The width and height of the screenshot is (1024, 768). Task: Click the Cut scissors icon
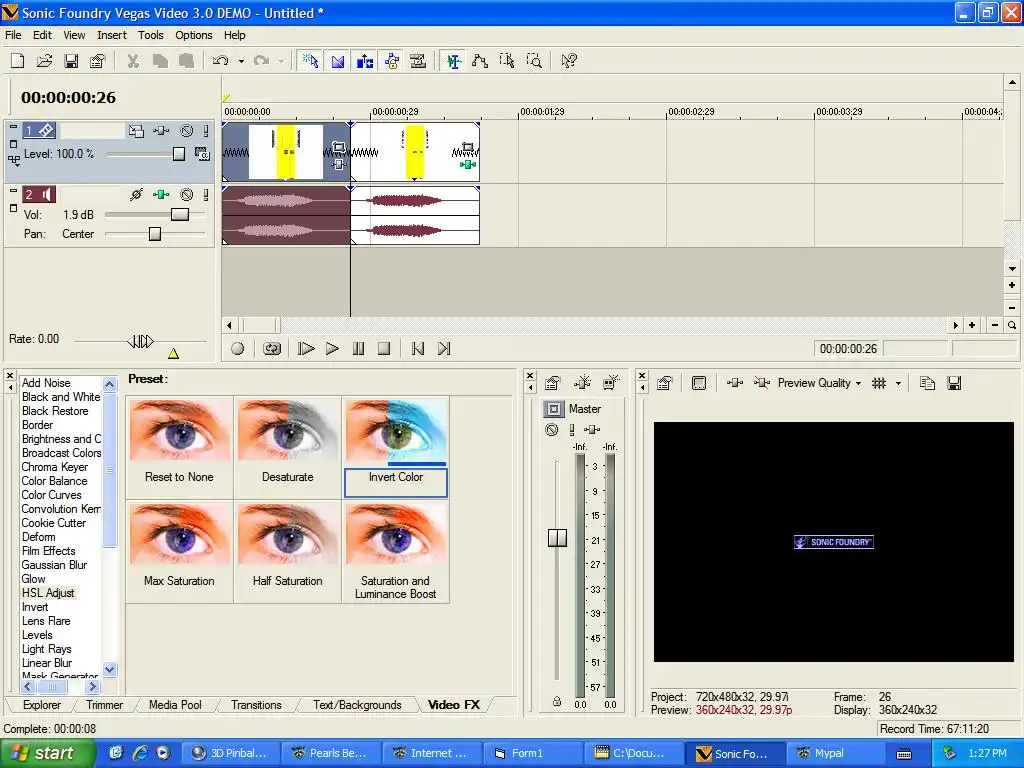click(x=133, y=61)
